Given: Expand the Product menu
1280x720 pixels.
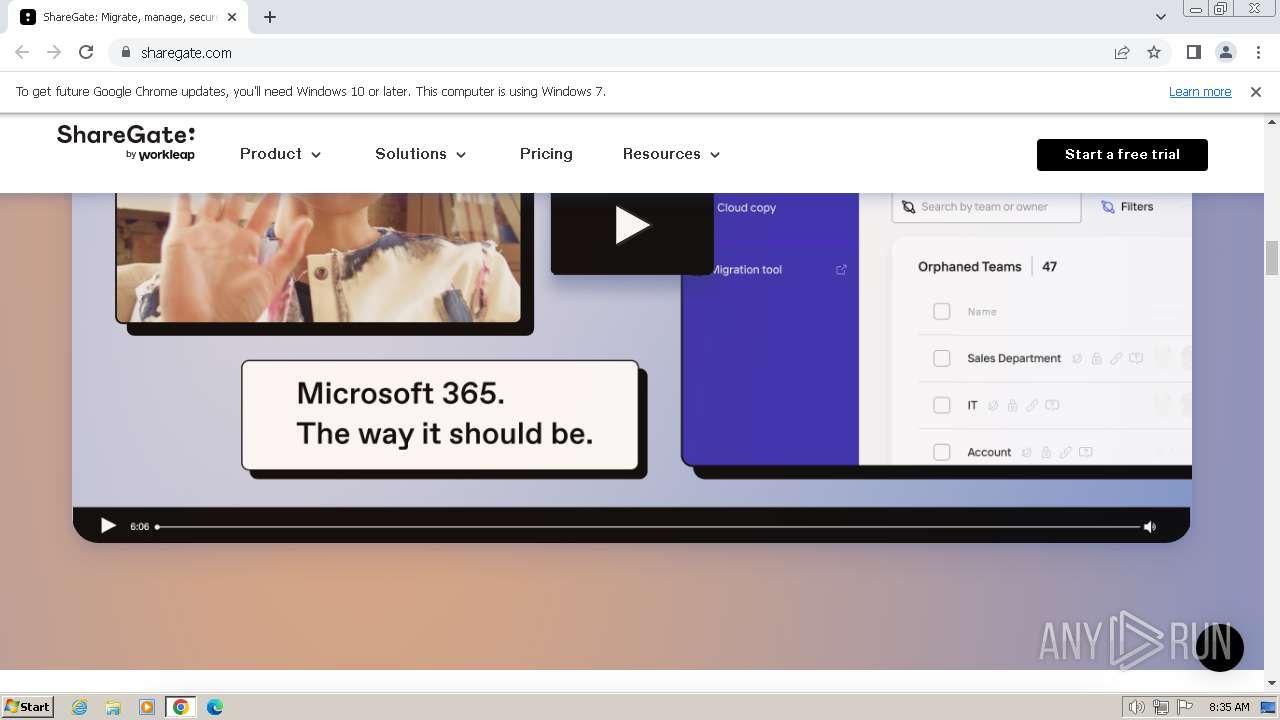Looking at the screenshot, I should pos(280,154).
